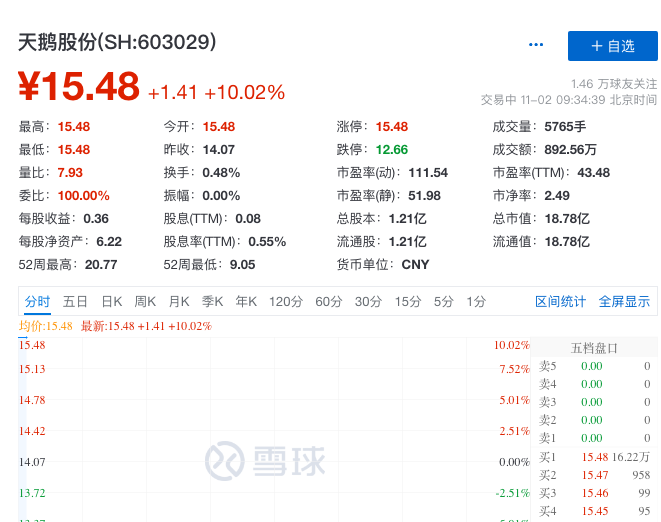This screenshot has width=661, height=522.
Task: Select the 买2 row priced 15.47
Action: [594, 475]
